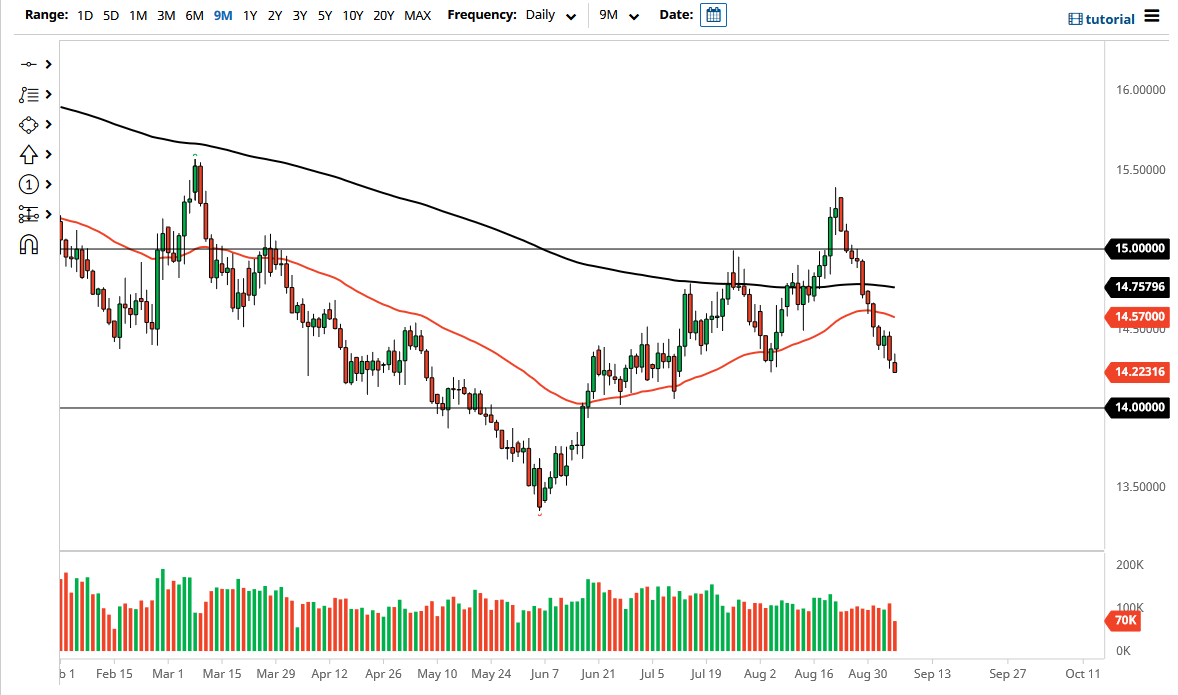Open the 9M interval dropdown

[x=617, y=16]
